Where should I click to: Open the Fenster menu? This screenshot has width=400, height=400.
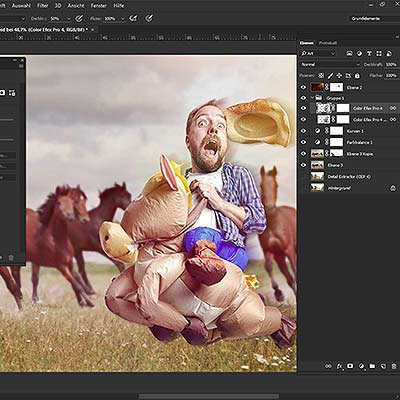[98, 6]
